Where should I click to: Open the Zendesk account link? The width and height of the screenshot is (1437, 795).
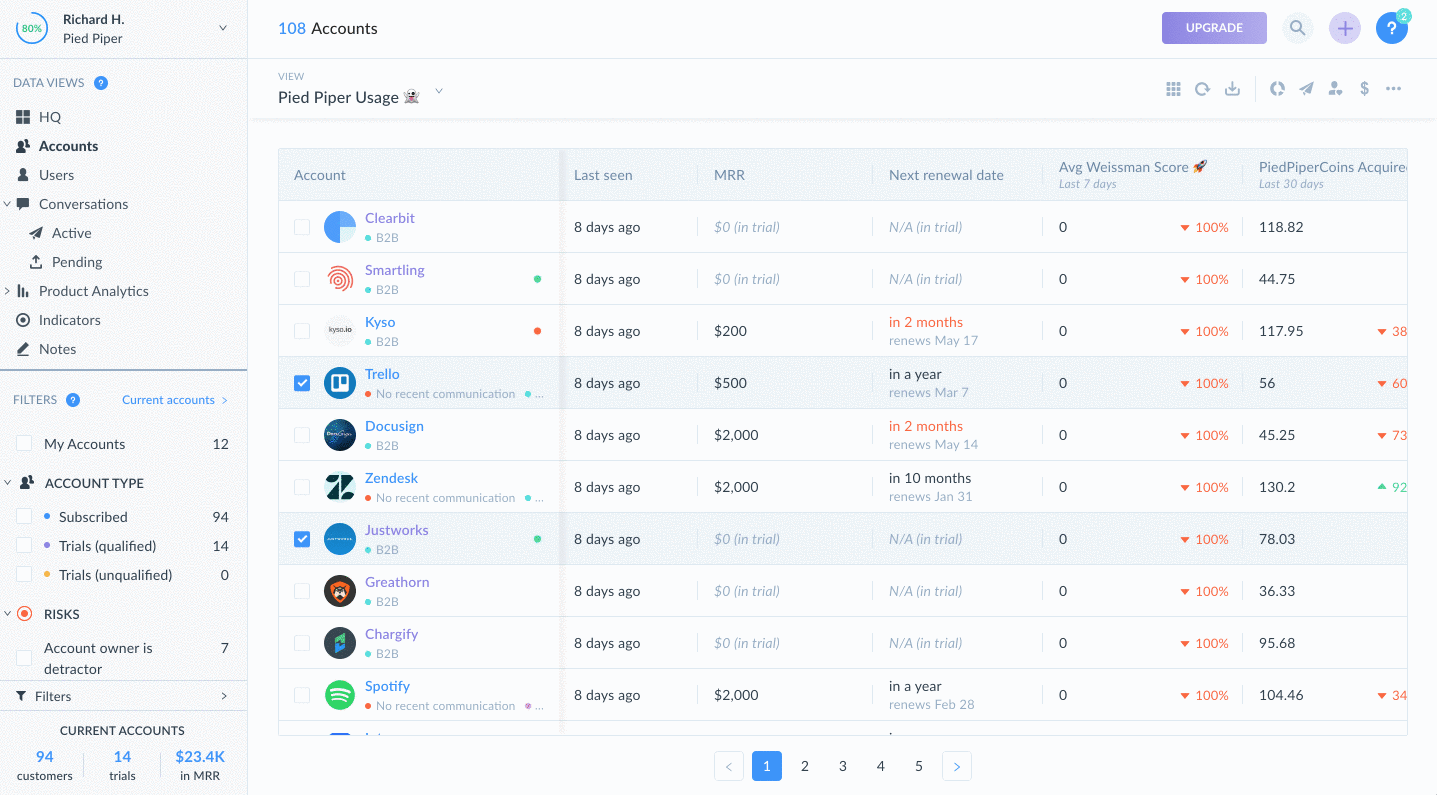click(x=391, y=478)
